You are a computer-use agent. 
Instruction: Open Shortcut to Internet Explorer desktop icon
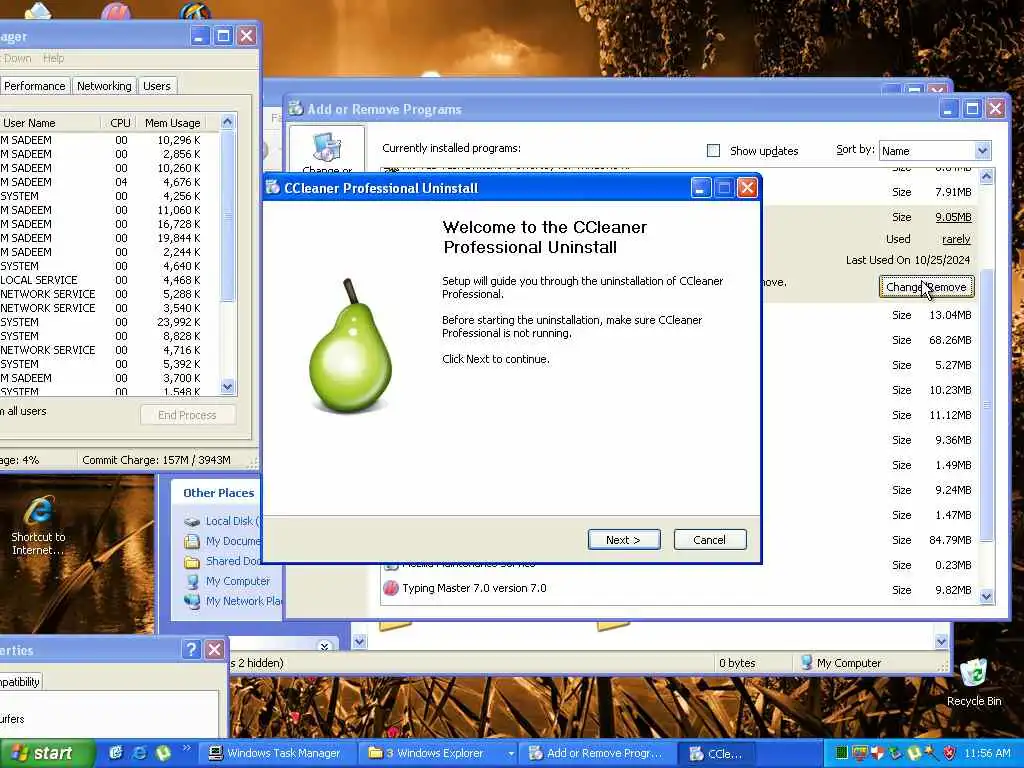[38, 526]
